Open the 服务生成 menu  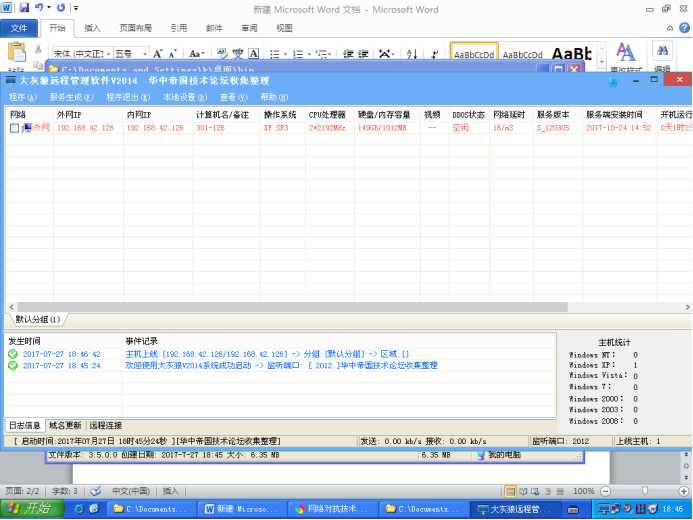[71, 97]
